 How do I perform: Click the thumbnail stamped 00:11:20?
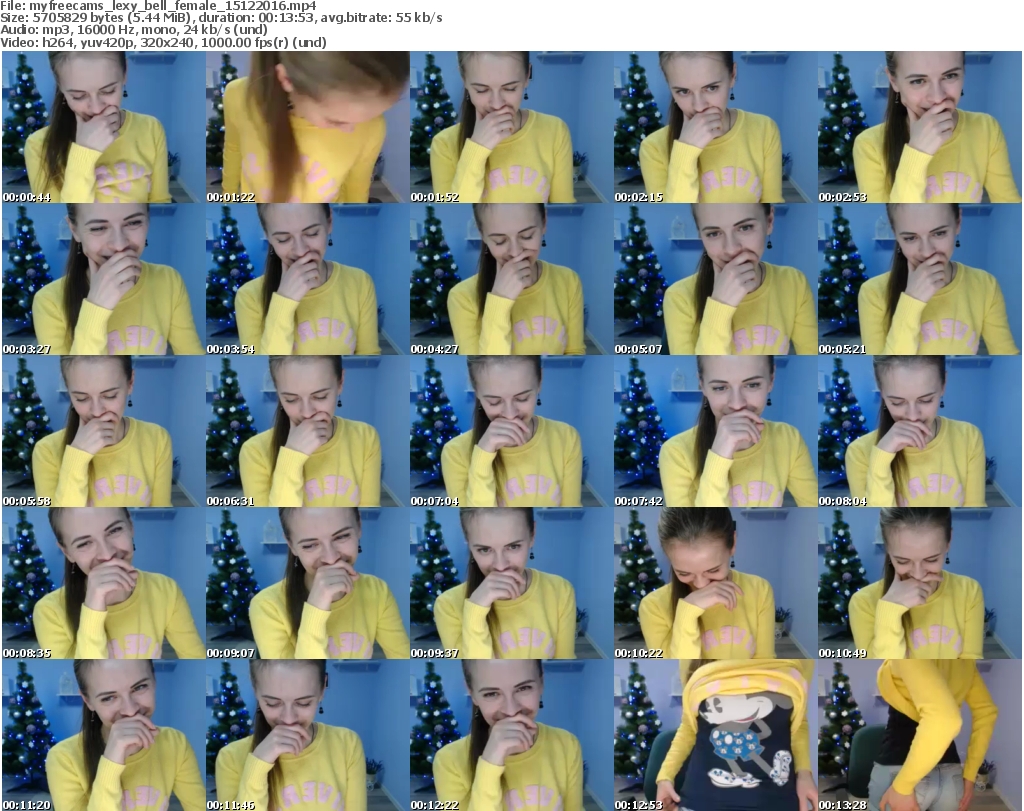pyautogui.click(x=104, y=735)
